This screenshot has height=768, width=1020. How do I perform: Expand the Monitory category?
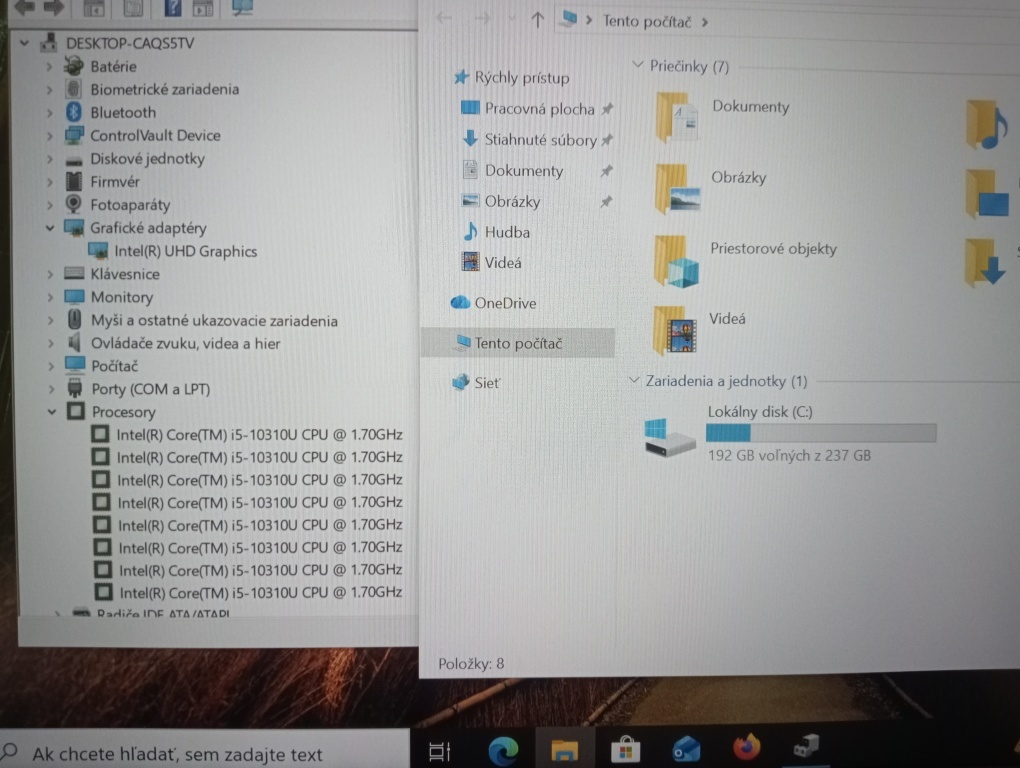[x=50, y=296]
